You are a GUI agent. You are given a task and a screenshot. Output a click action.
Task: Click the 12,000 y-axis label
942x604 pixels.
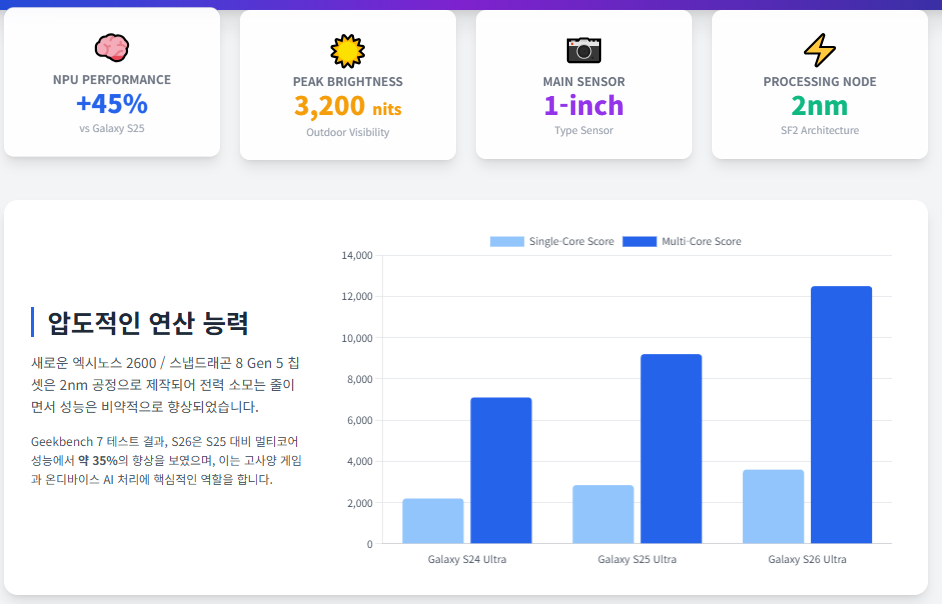(357, 297)
